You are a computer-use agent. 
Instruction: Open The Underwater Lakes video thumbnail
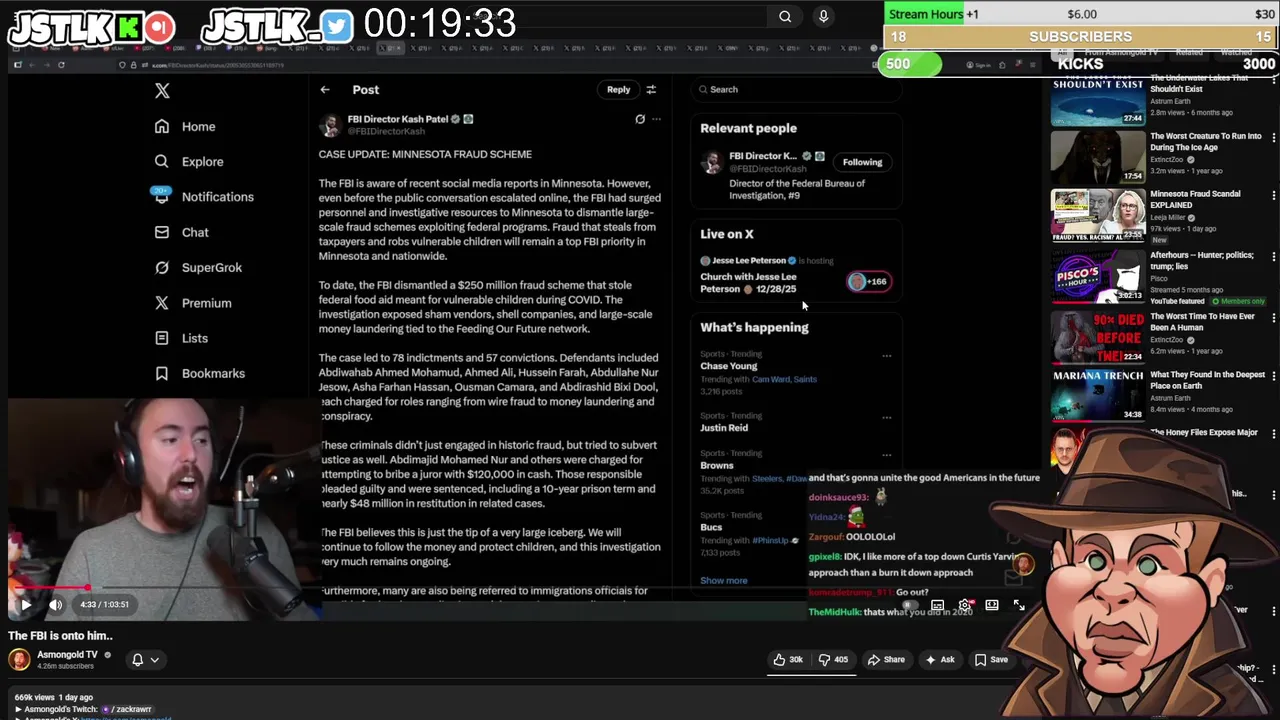[x=1098, y=100]
